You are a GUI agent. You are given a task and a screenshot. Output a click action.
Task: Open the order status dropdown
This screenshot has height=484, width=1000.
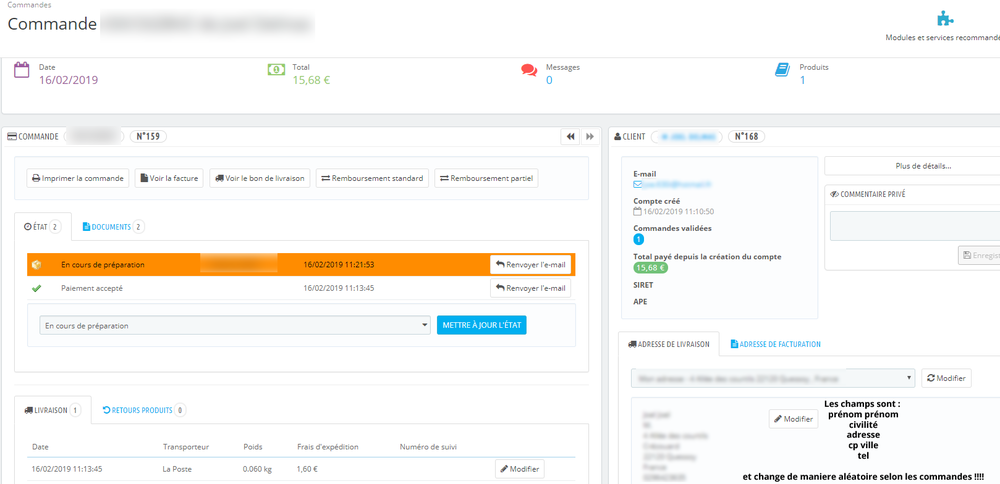pyautogui.click(x=235, y=325)
